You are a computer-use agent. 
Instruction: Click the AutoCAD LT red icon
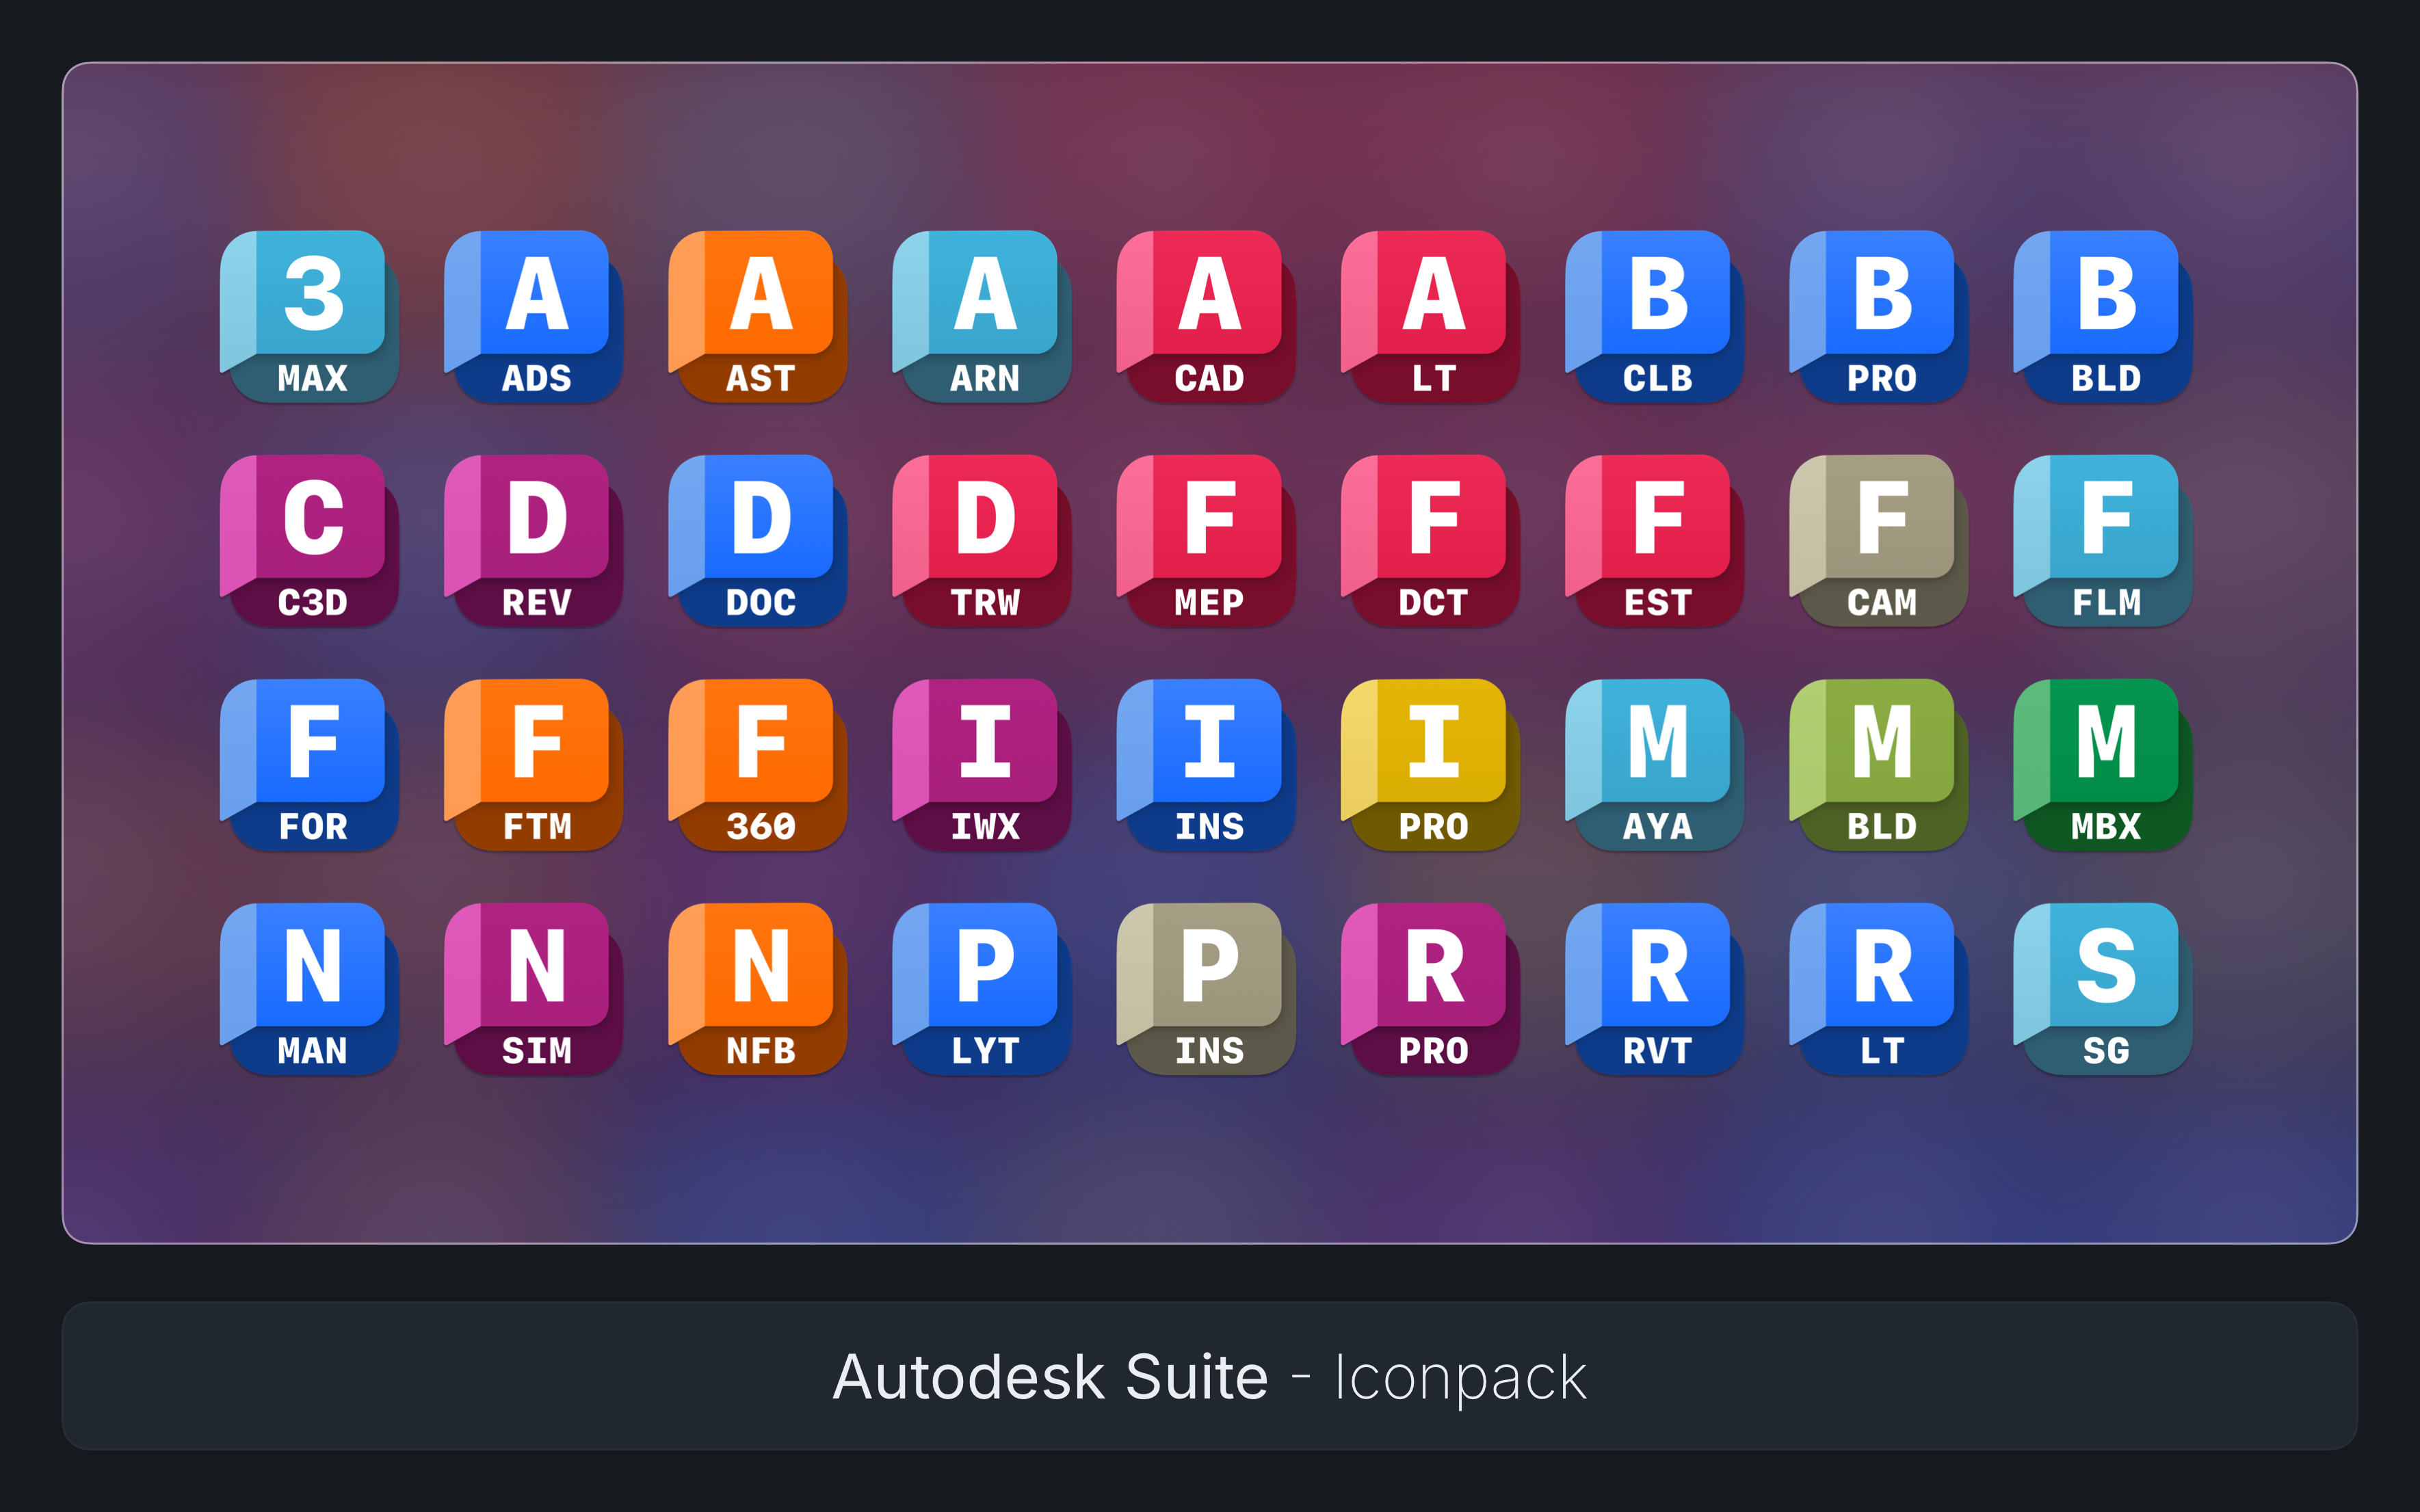pyautogui.click(x=1430, y=316)
